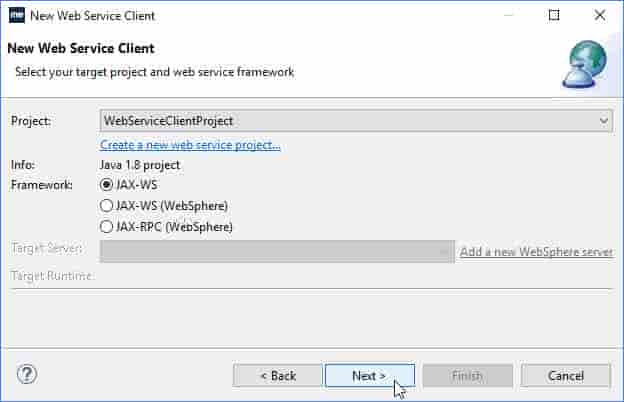The height and width of the screenshot is (402, 624).
Task: Click the Java 1.8 project info text
Action: (x=140, y=165)
